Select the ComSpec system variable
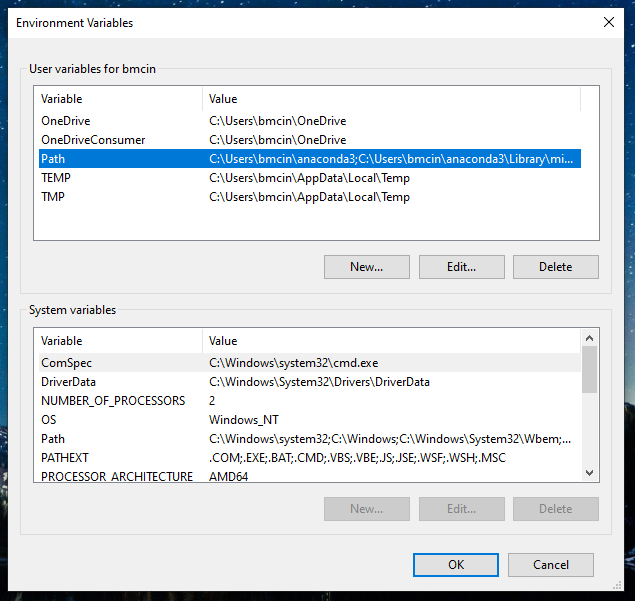The width and height of the screenshot is (635, 601). 66,363
